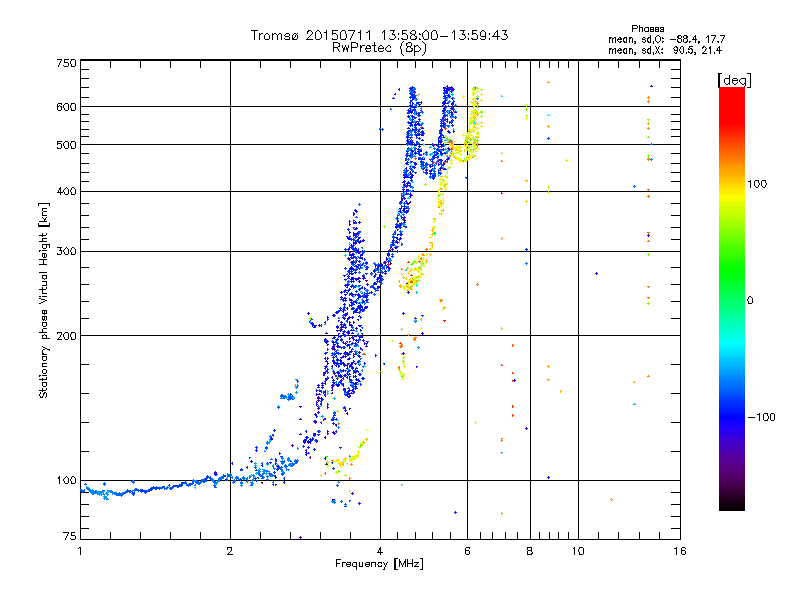Viewport: 800px width, 600px height.
Task: Click the plot title 'Tromsø 20150711 13:58:00-13:59:43'
Action: click(x=379, y=35)
